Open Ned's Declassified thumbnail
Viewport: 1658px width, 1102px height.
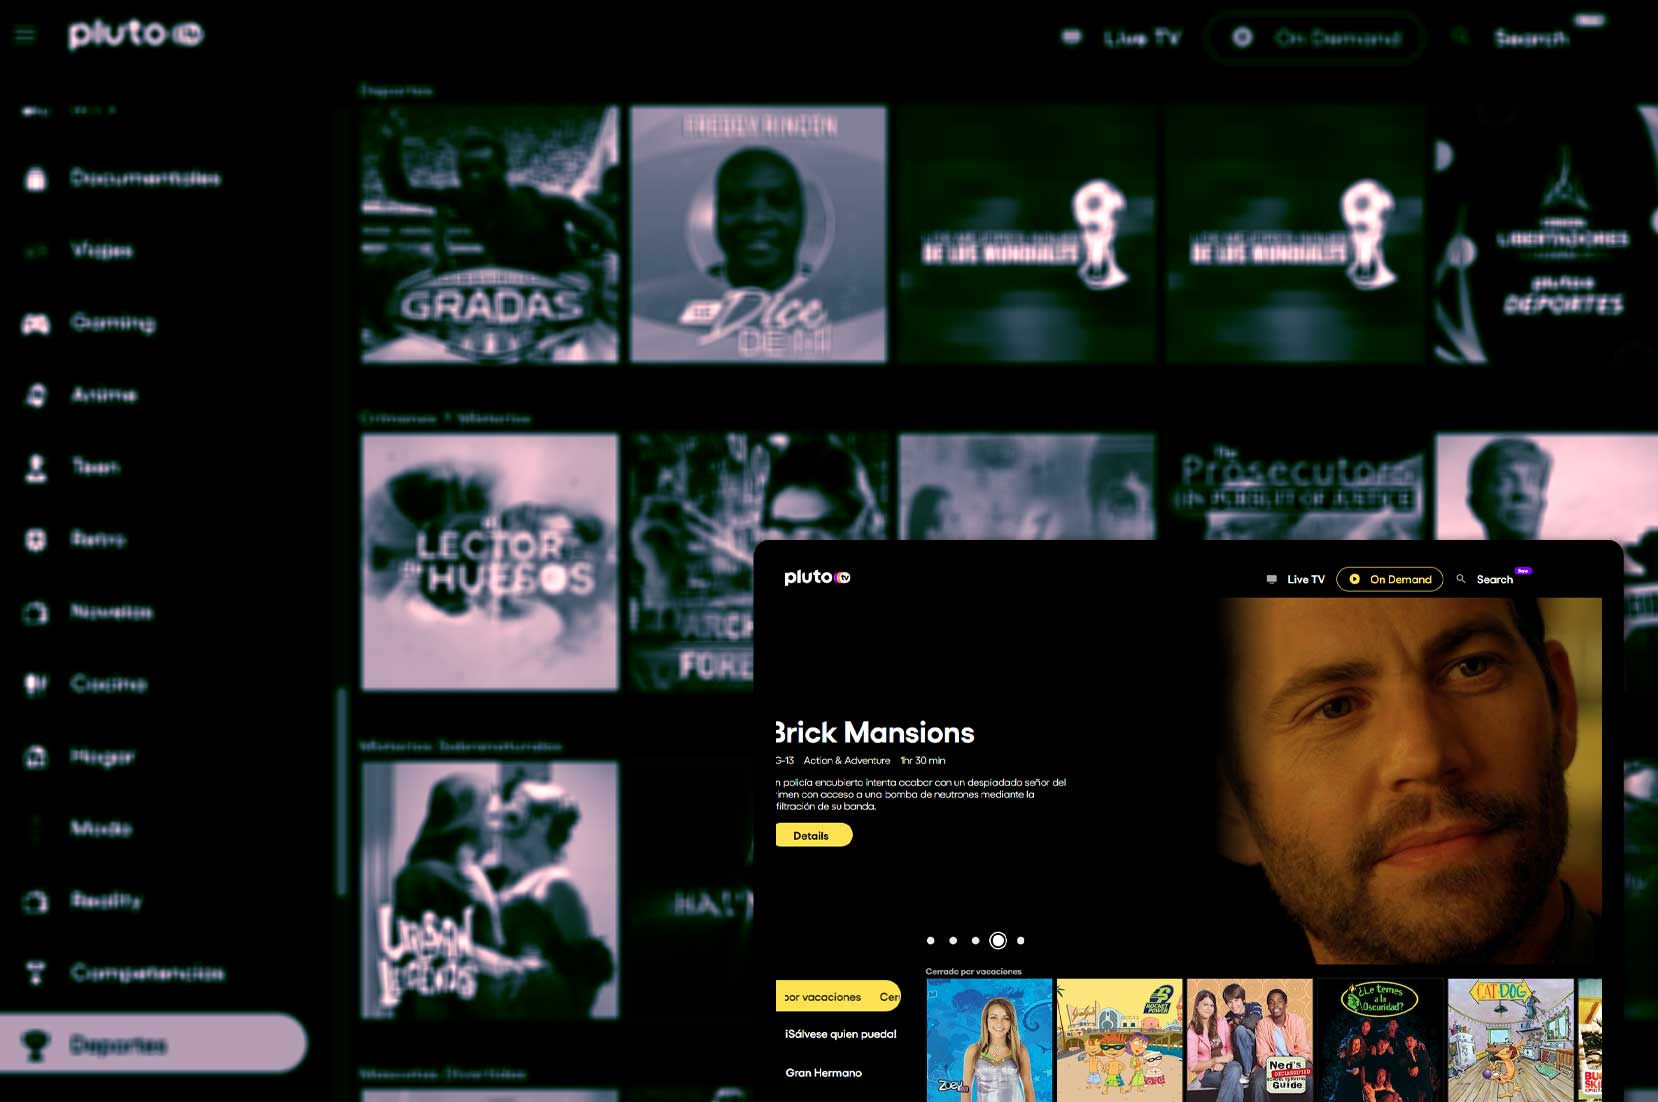click(x=1249, y=1040)
